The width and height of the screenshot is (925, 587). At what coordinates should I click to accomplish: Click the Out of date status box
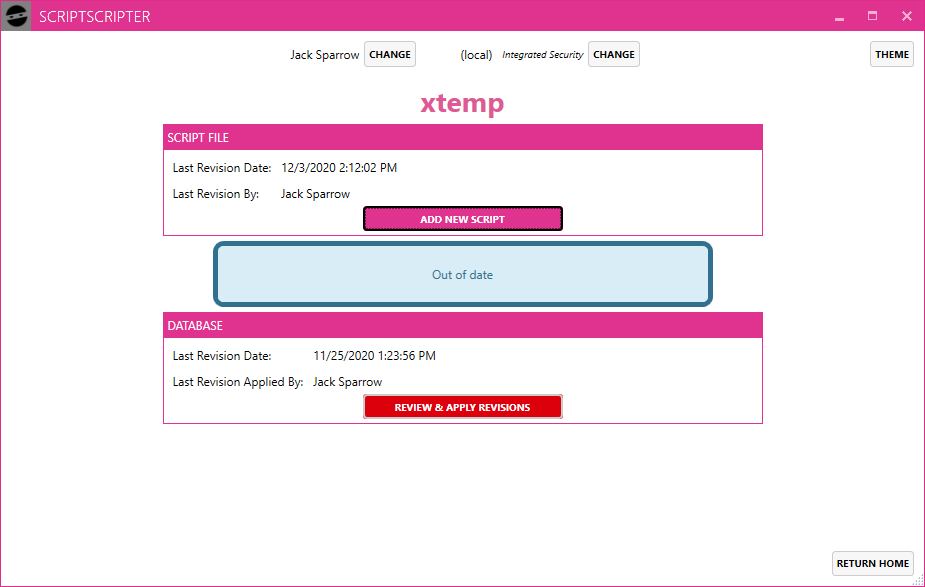coord(462,274)
